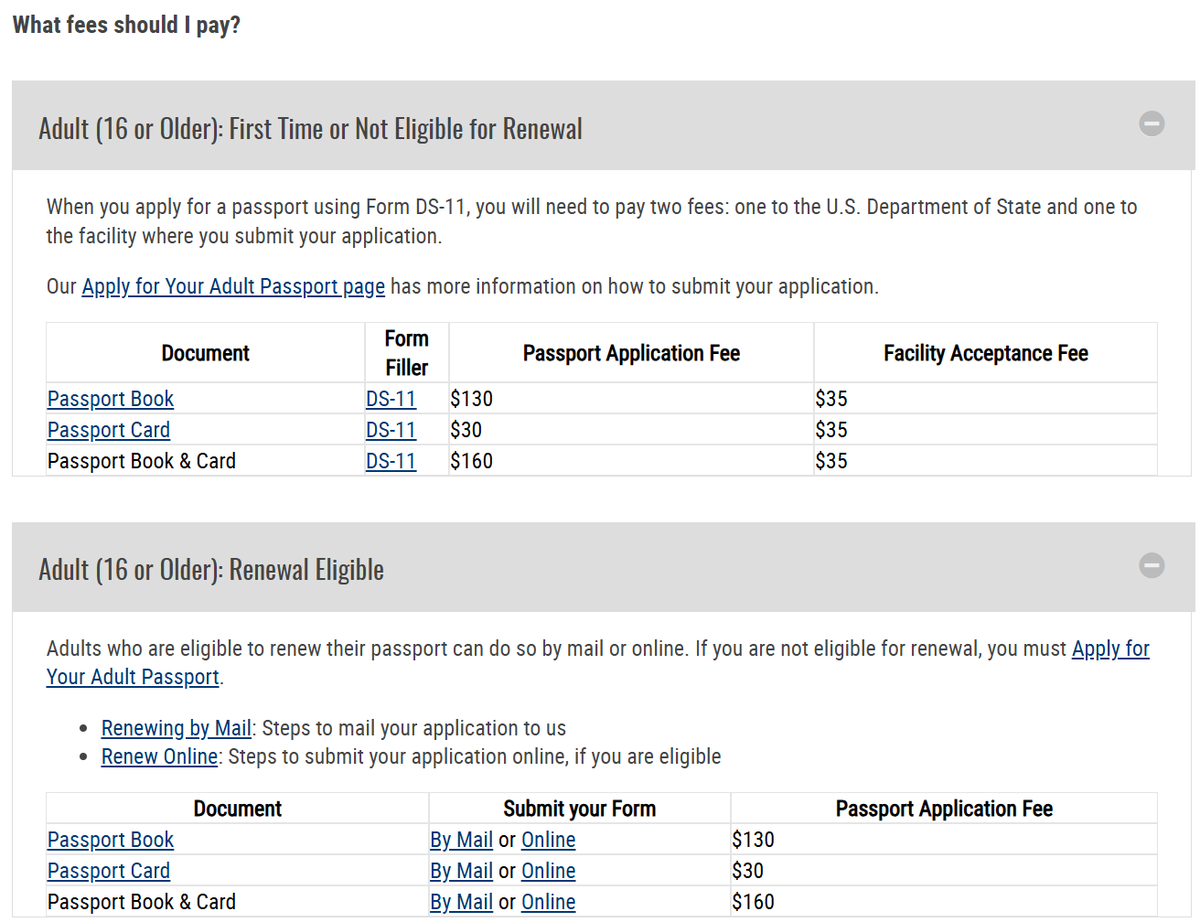Select the Facility Acceptance Fee column header

[x=986, y=353]
